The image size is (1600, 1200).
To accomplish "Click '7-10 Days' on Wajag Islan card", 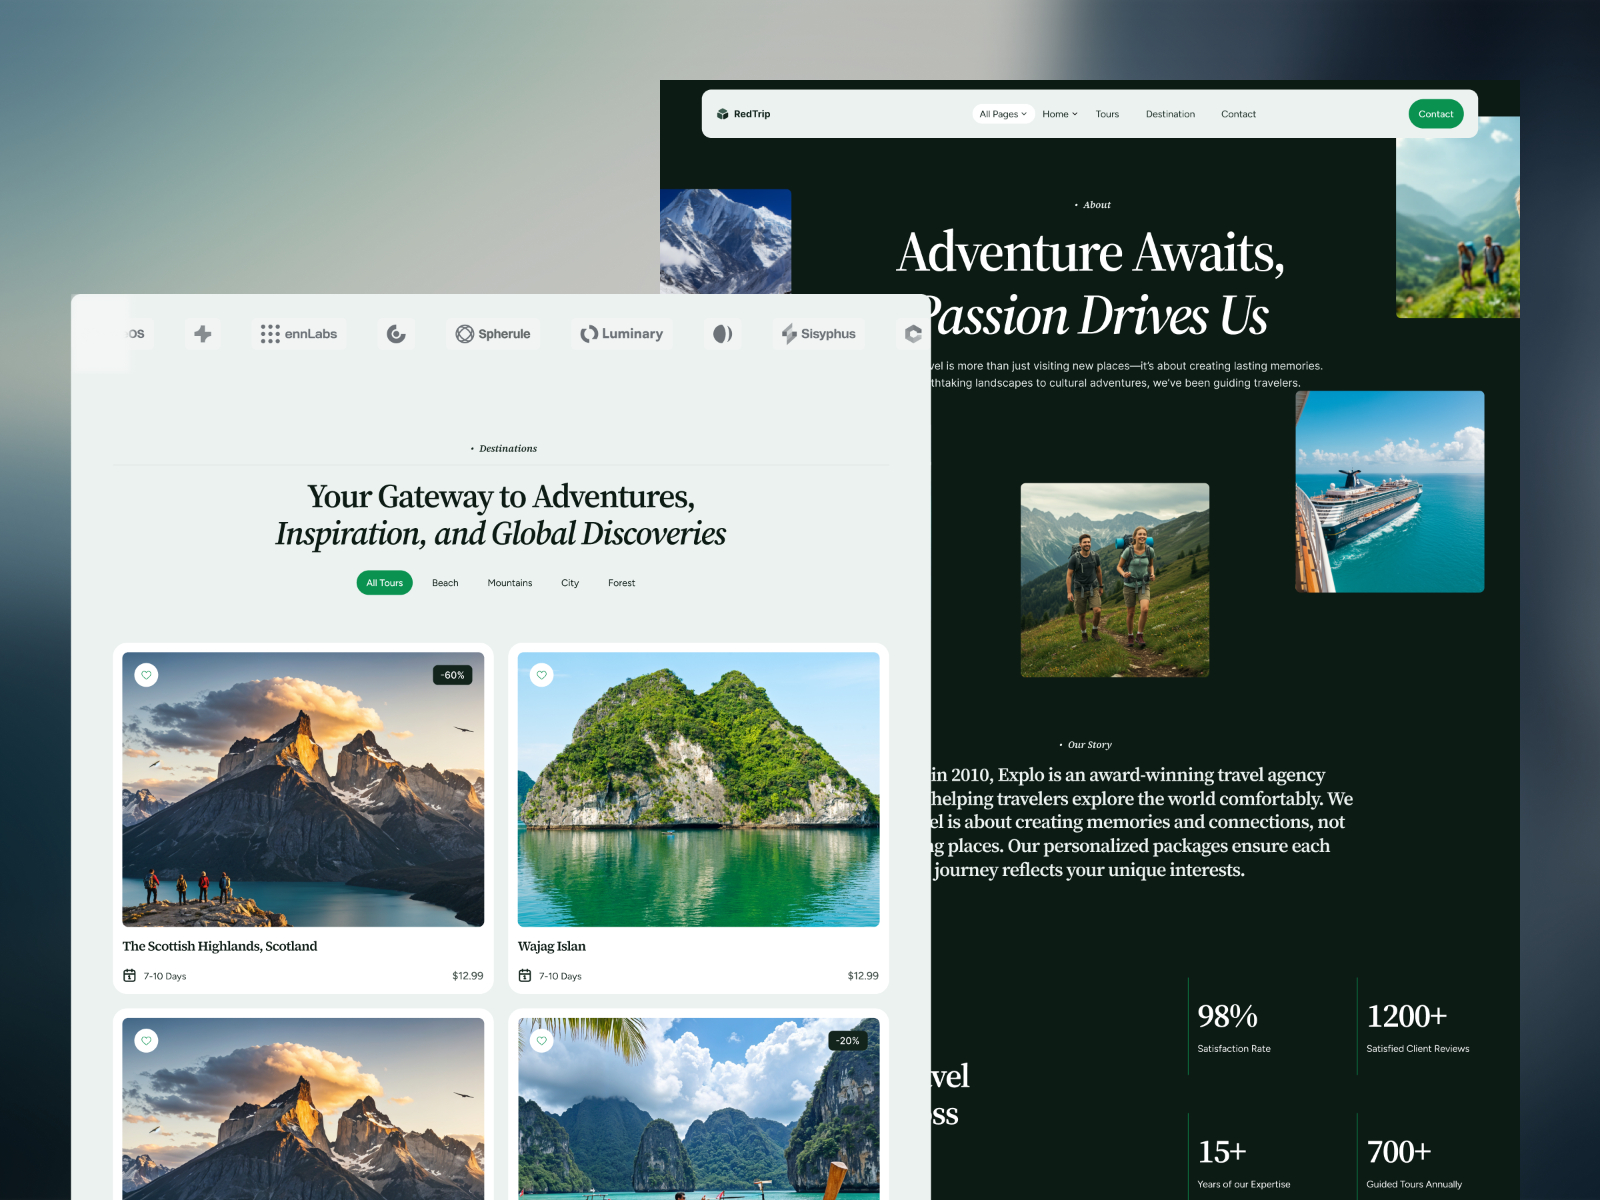I will [x=560, y=976].
